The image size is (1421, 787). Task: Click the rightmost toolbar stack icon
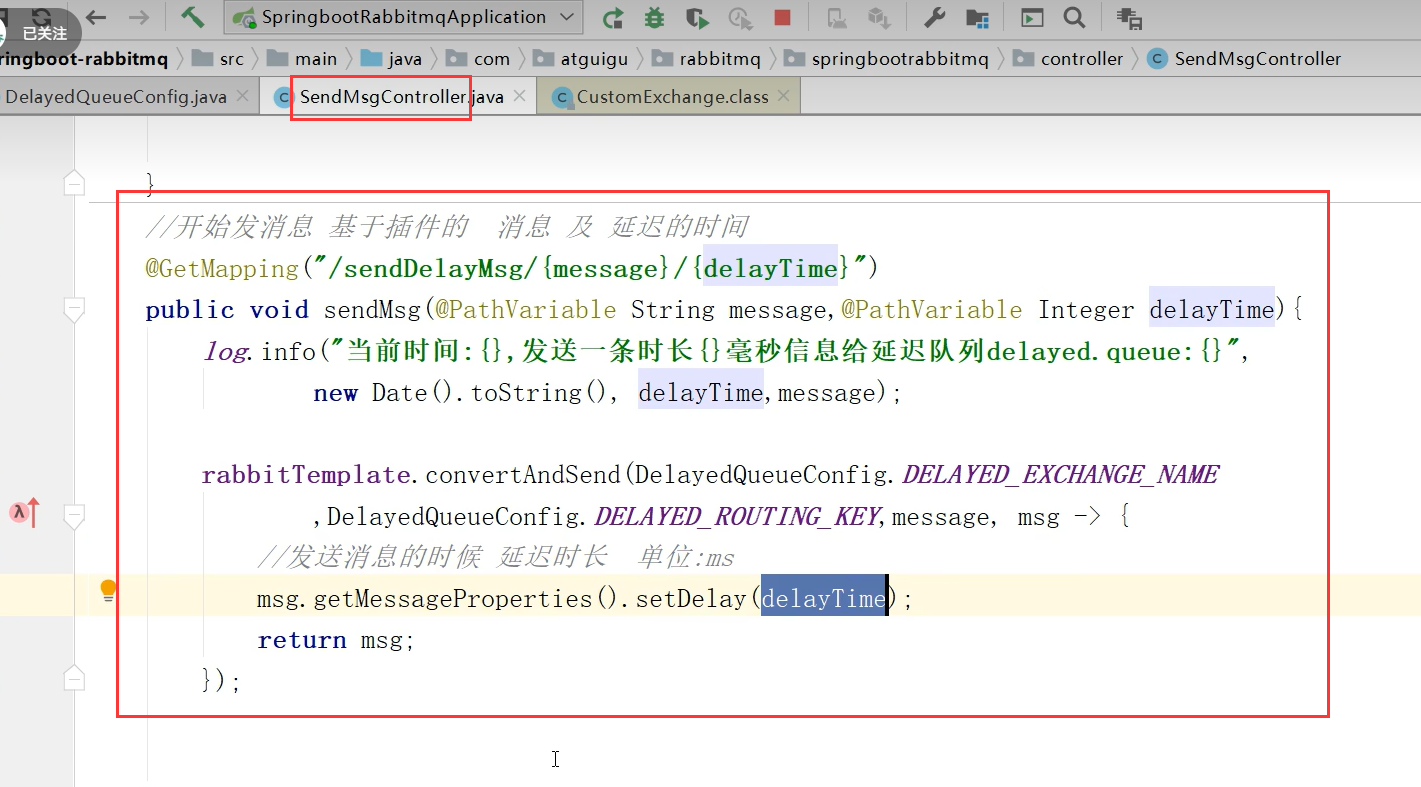click(1129, 17)
